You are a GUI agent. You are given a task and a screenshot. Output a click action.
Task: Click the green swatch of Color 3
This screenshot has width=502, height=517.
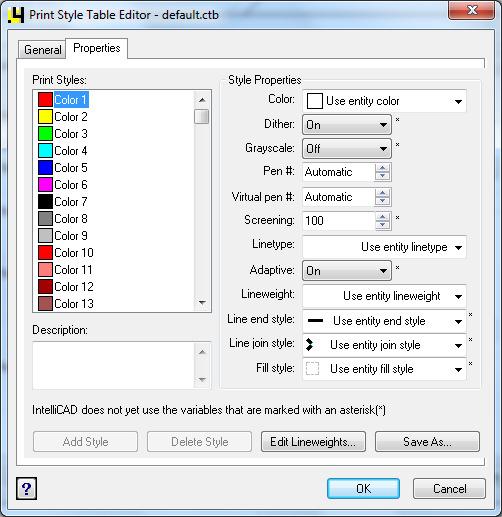[x=45, y=133]
